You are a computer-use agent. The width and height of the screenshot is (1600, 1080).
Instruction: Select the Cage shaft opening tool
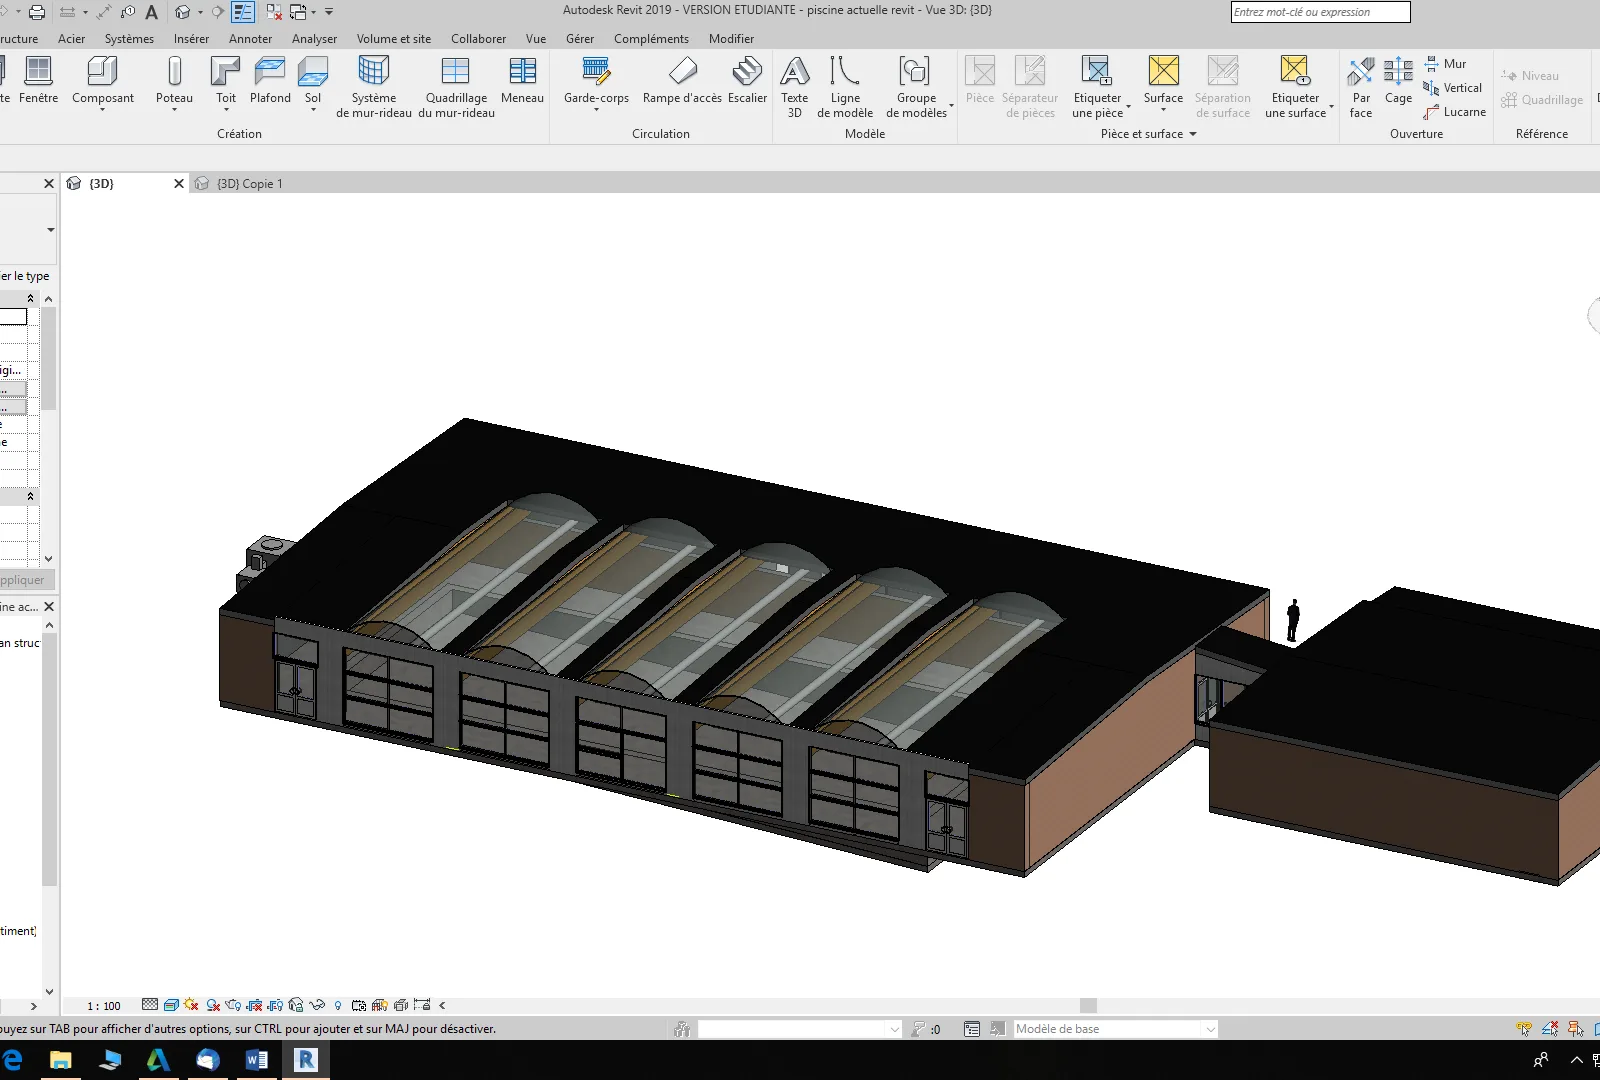tap(1398, 80)
